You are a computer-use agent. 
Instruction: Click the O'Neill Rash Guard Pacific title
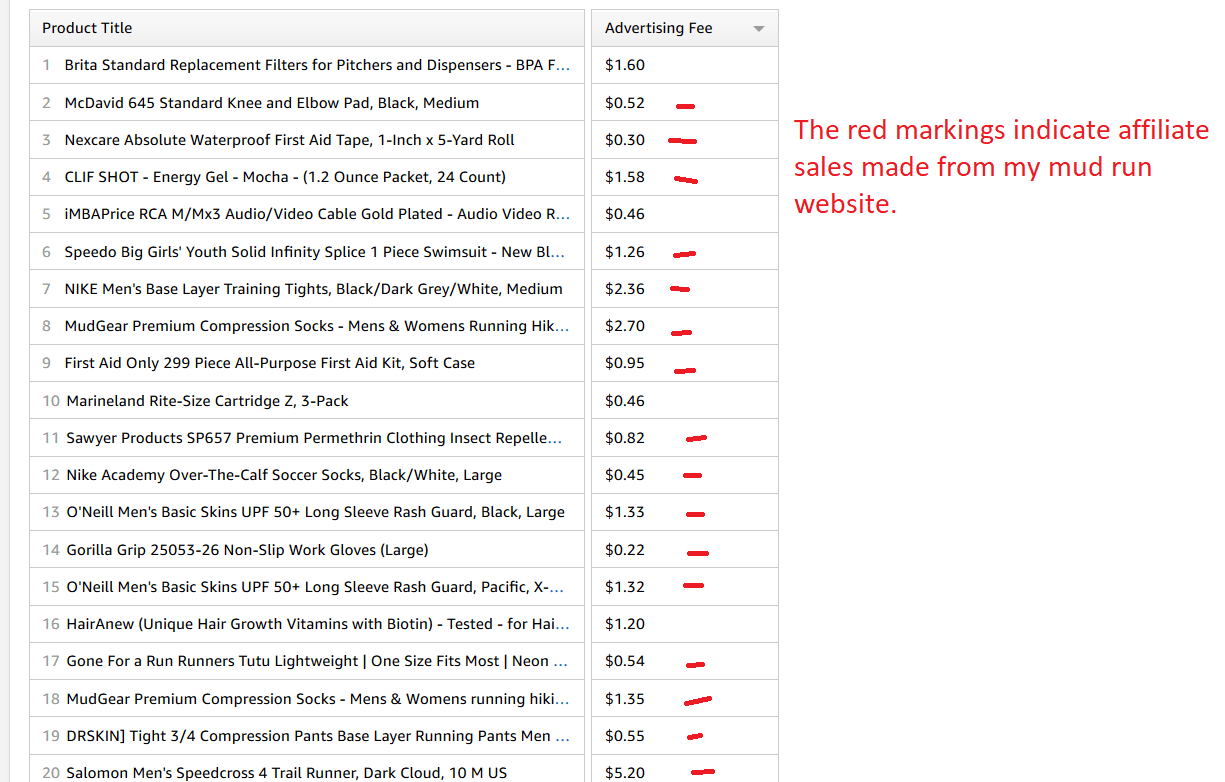pyautogui.click(x=315, y=587)
